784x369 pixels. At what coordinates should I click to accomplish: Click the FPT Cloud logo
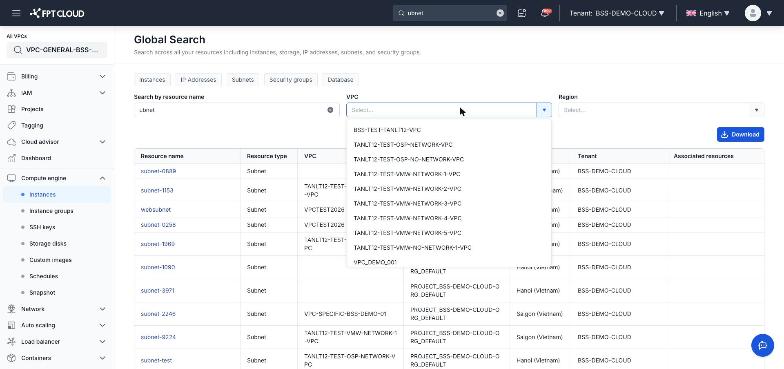(57, 13)
